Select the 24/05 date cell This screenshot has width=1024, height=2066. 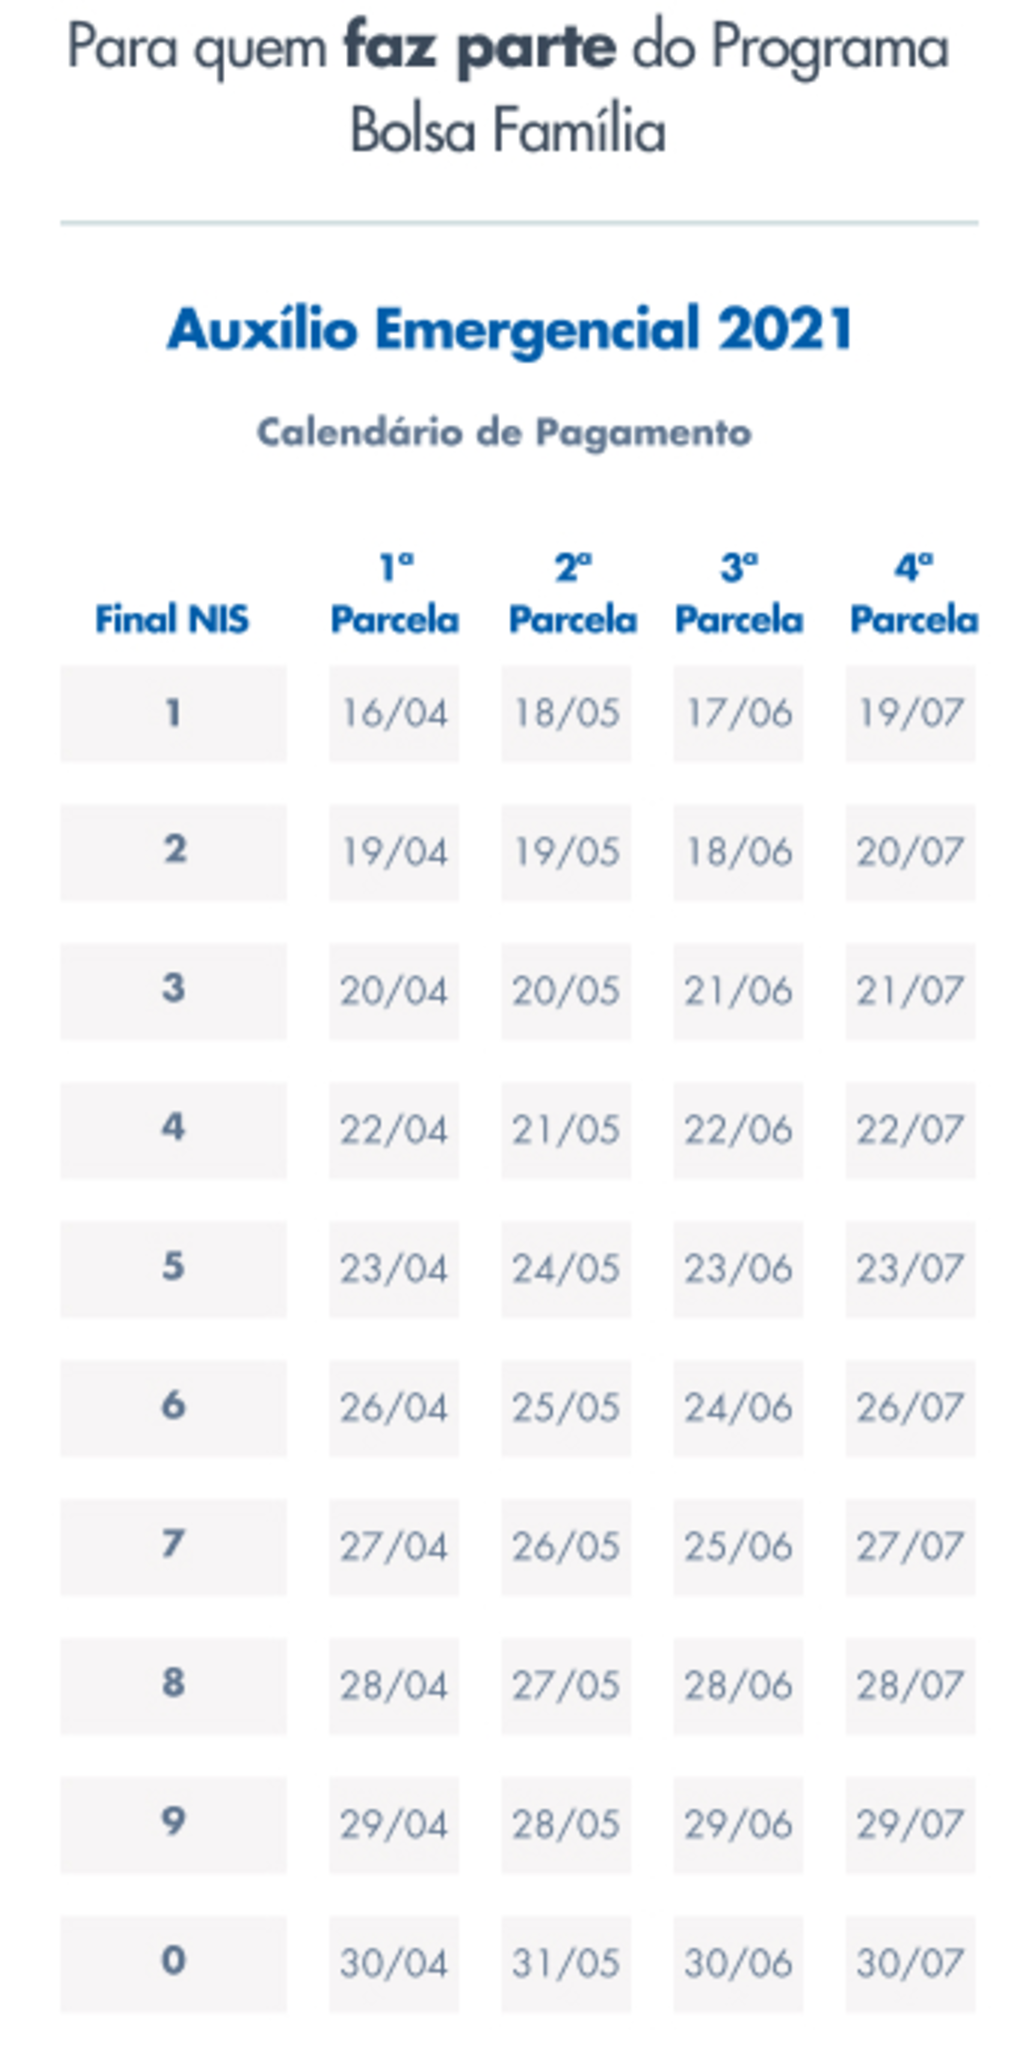click(566, 1269)
